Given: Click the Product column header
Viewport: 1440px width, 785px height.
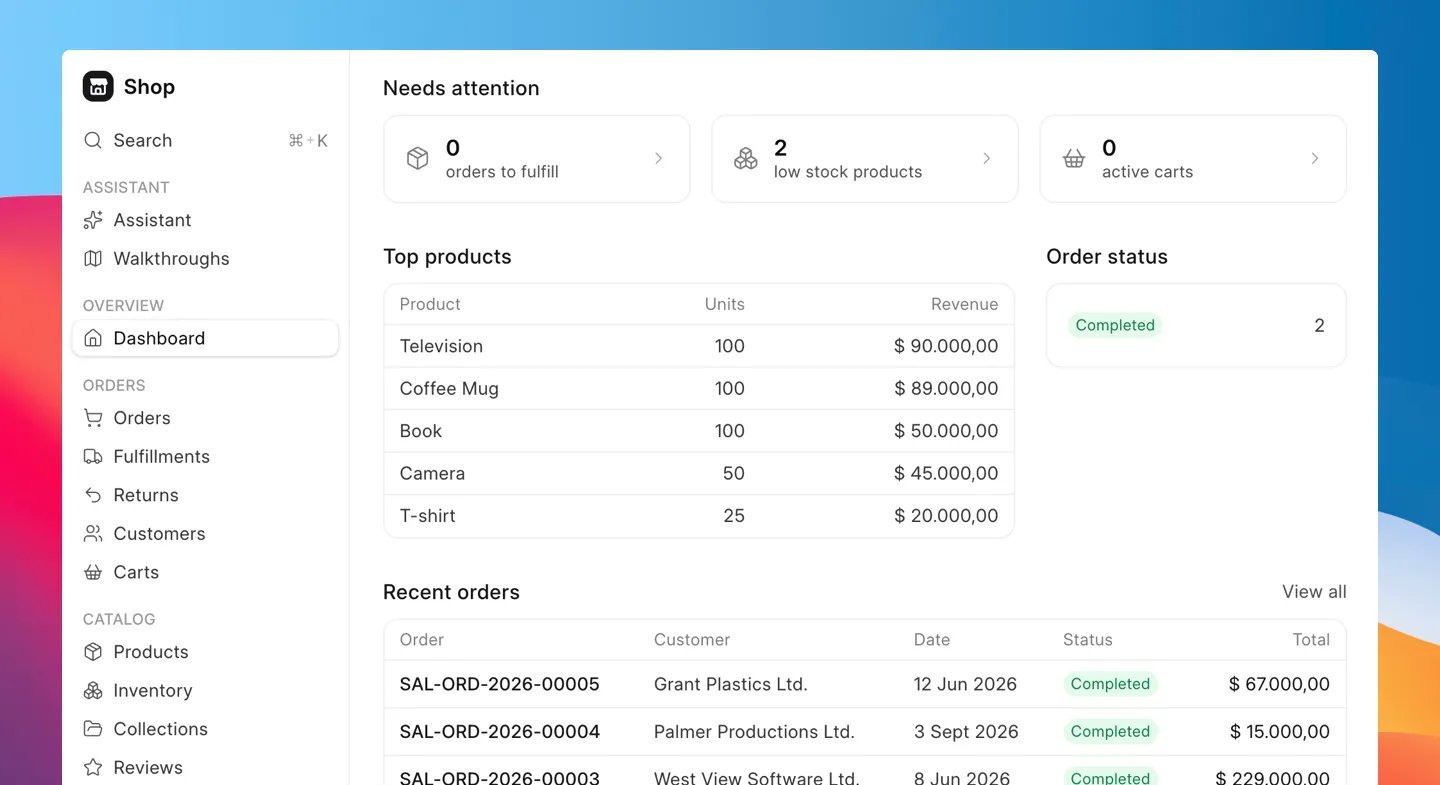Looking at the screenshot, I should [430, 304].
